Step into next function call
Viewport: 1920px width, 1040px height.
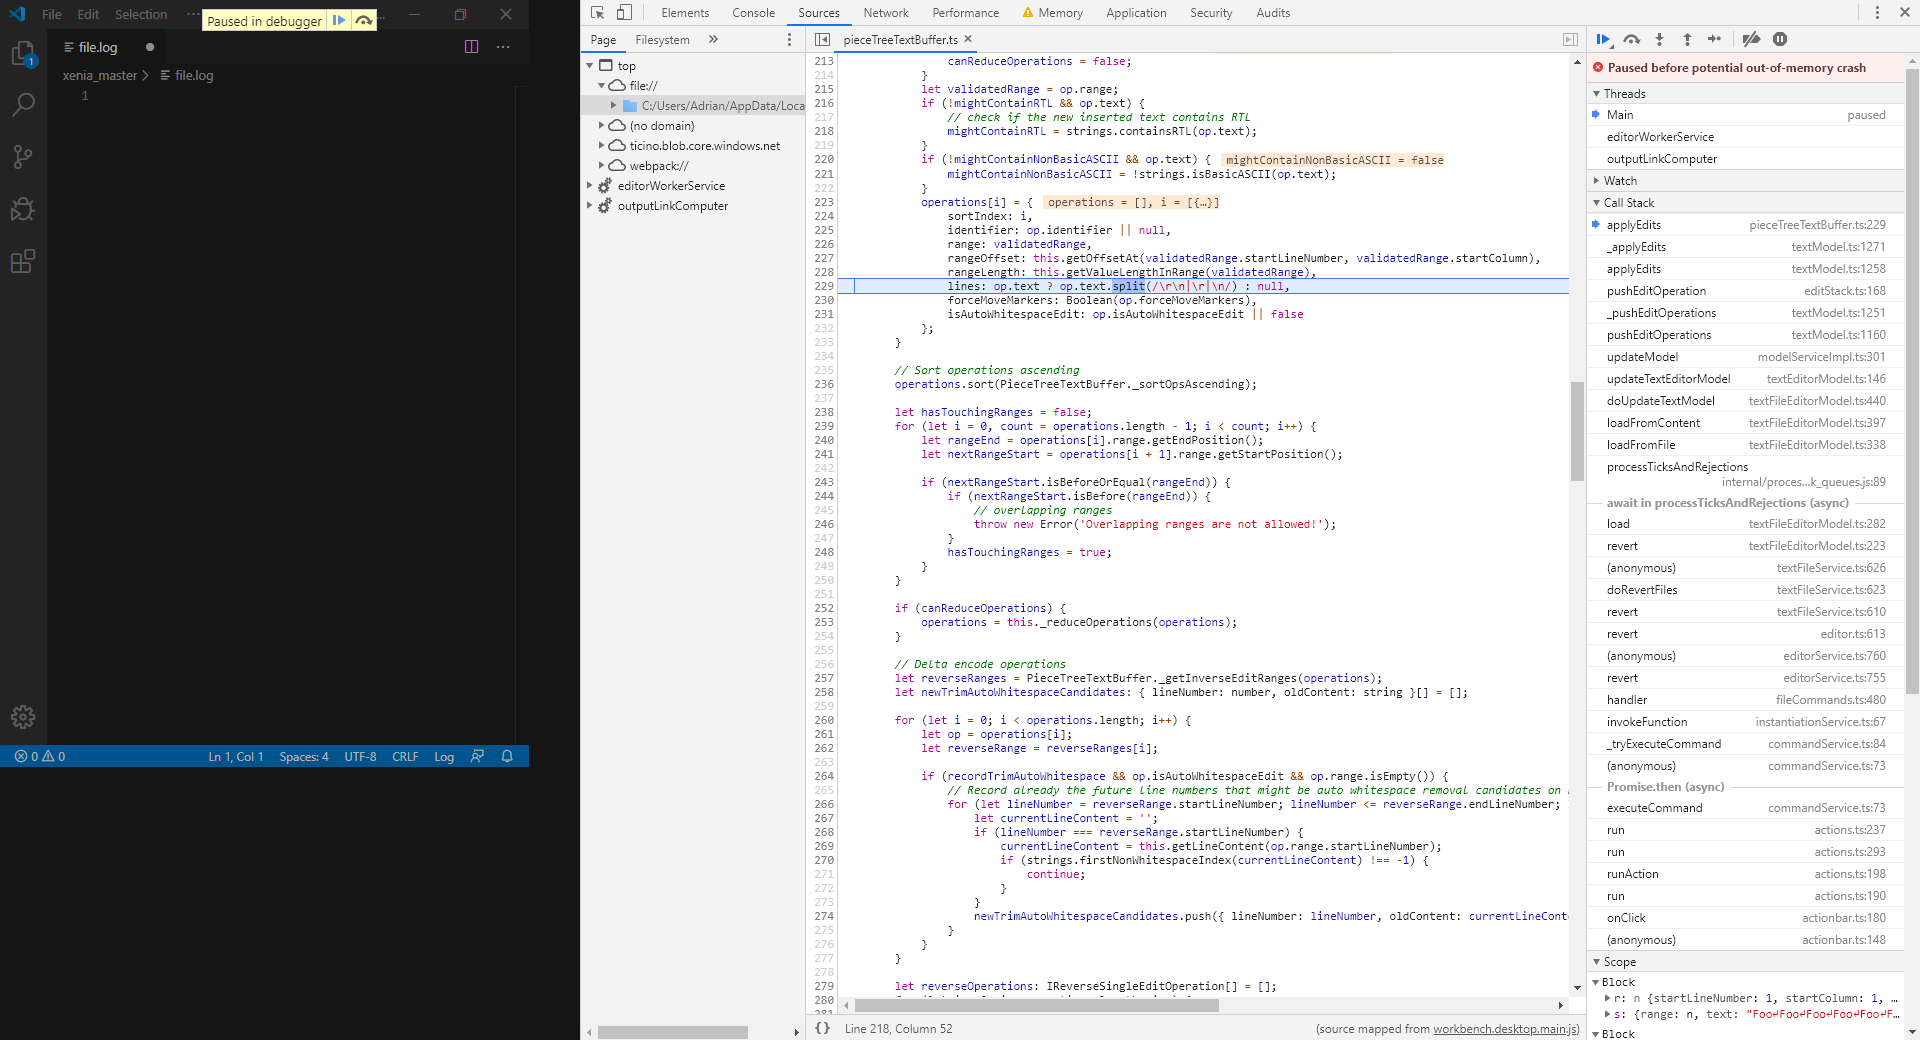(x=1660, y=39)
